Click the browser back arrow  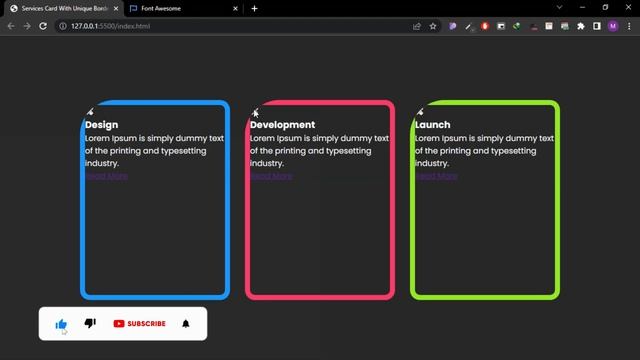pos(11,26)
